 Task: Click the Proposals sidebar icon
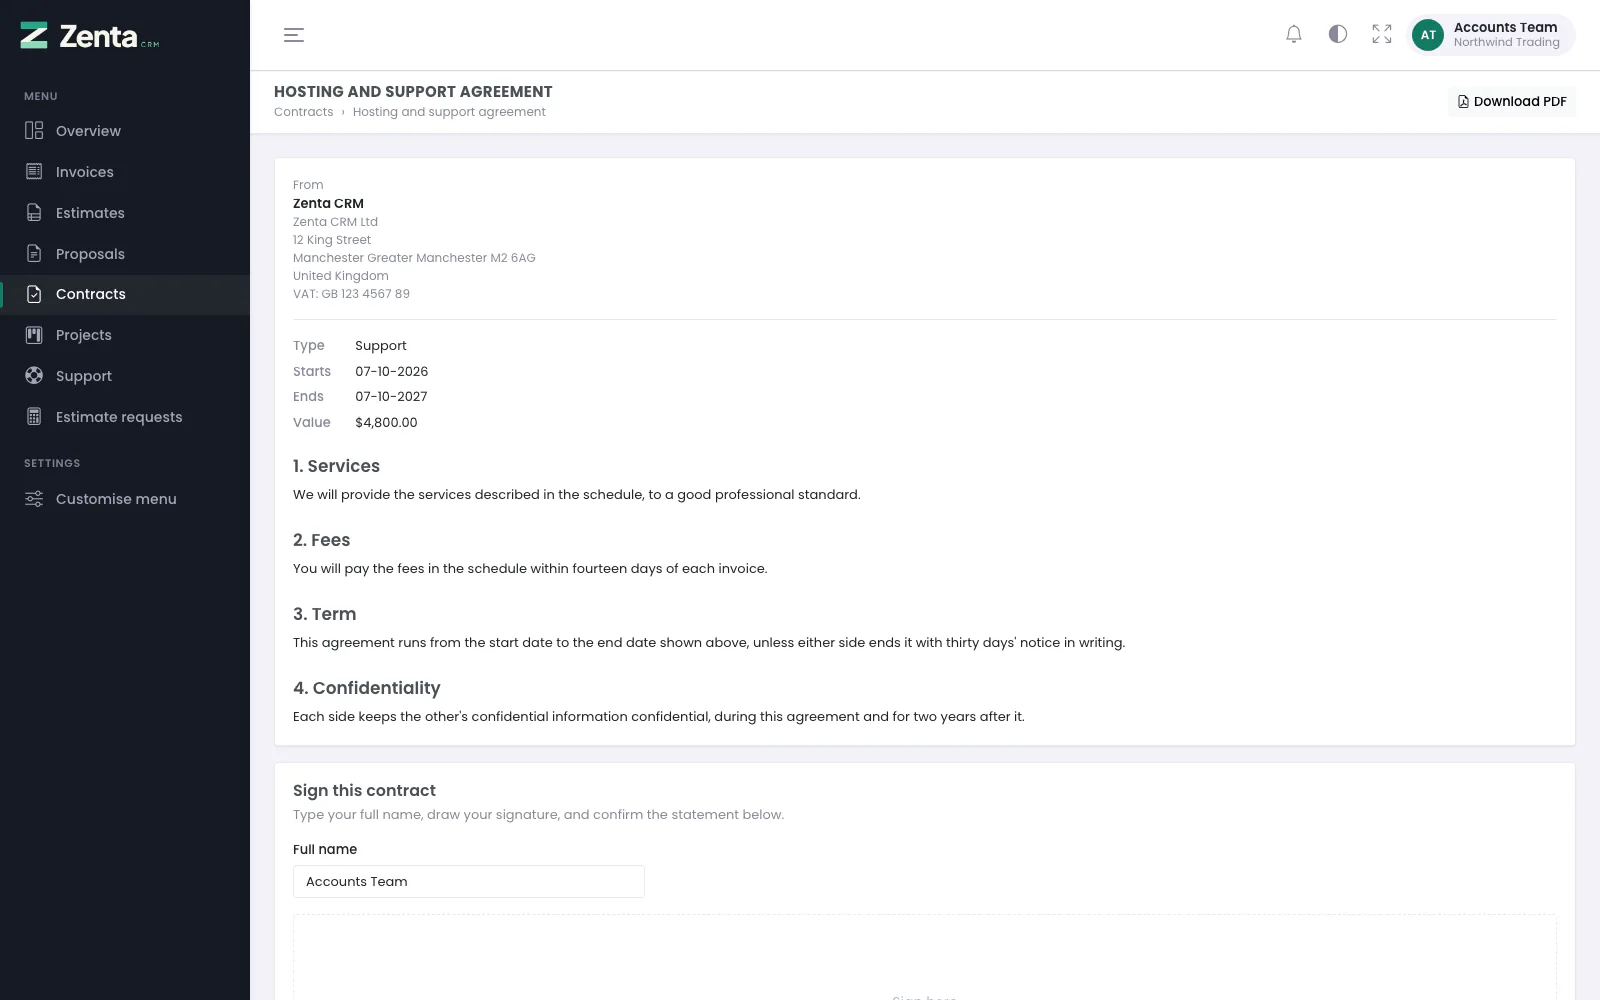[x=34, y=254]
